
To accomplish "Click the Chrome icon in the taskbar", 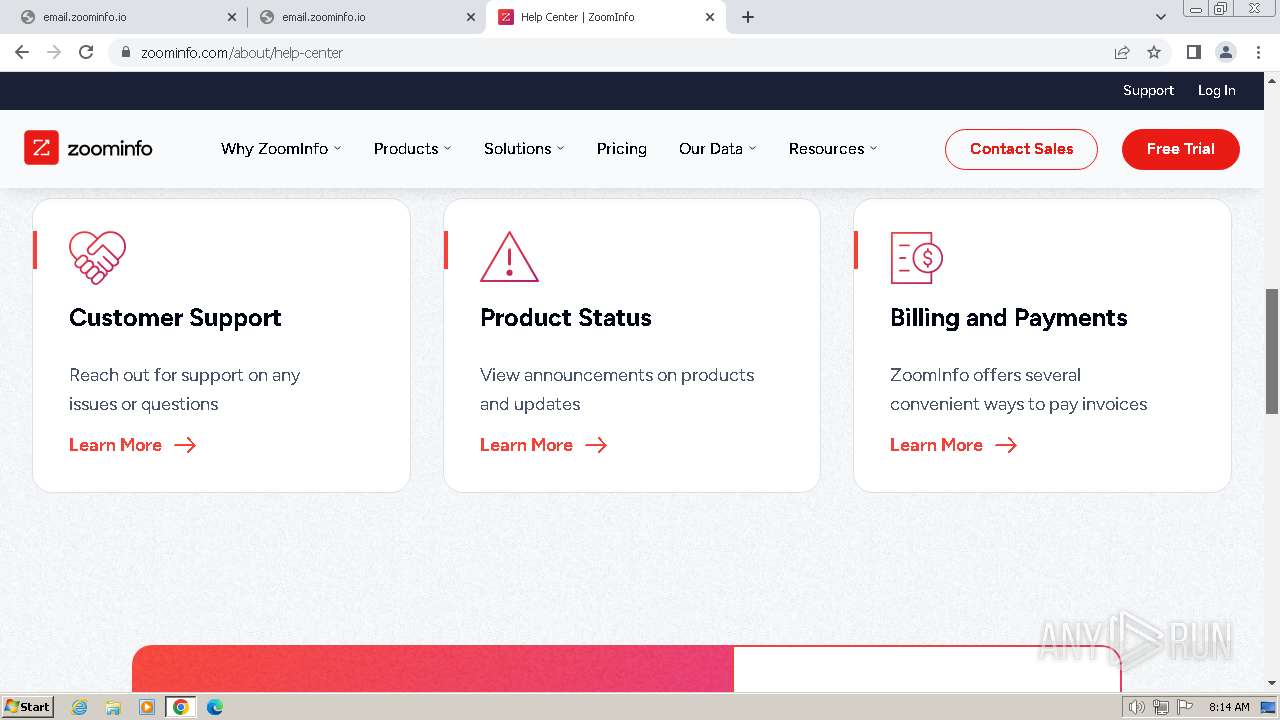I will pyautogui.click(x=180, y=707).
